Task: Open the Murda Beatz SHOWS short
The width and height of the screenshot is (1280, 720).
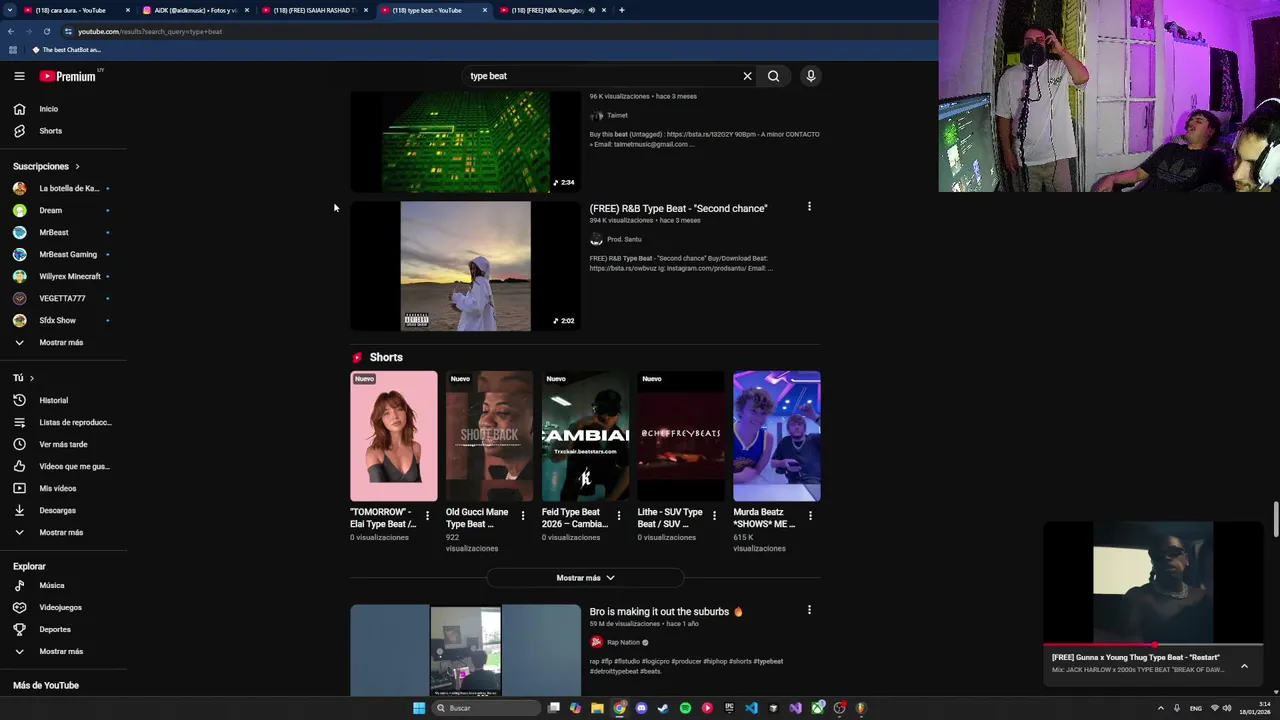Action: (x=777, y=436)
